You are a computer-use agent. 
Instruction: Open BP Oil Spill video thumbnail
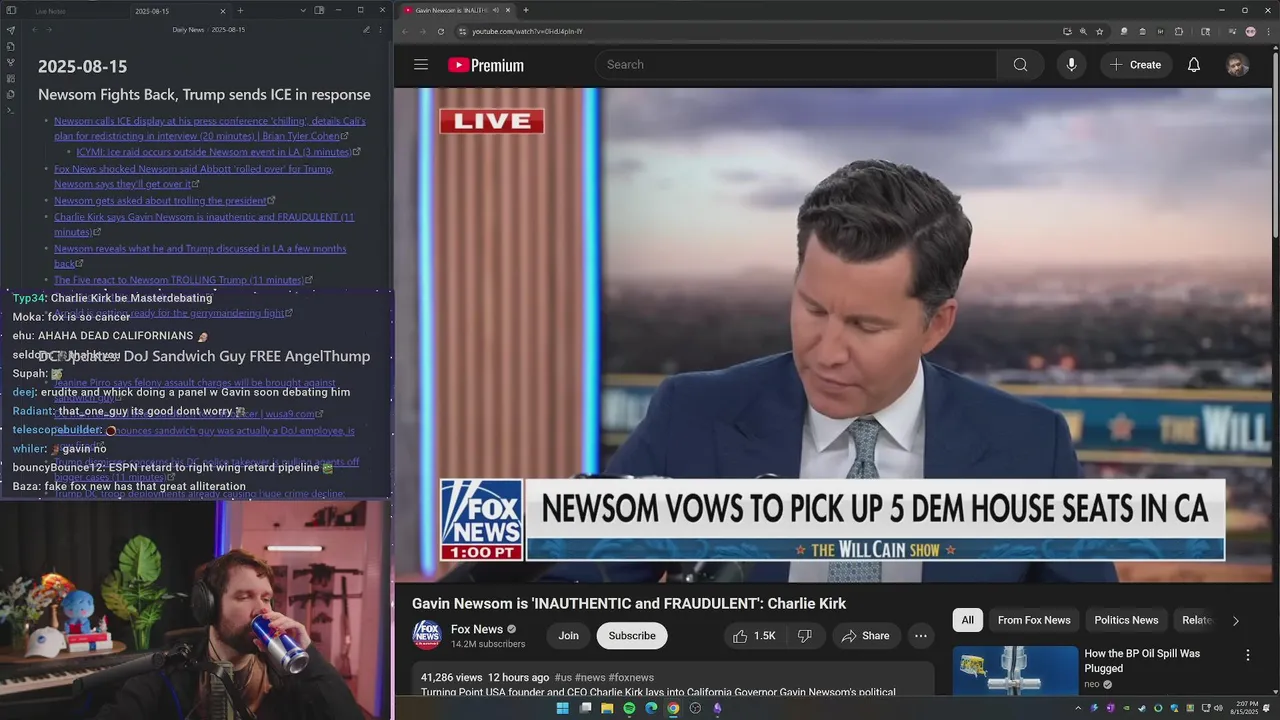1015,671
